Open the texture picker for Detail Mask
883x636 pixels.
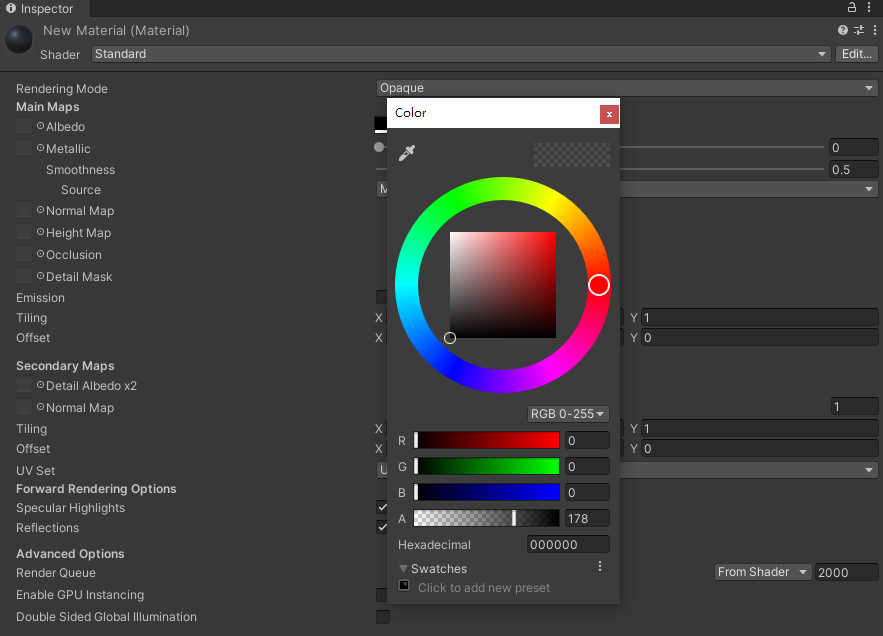click(41, 276)
